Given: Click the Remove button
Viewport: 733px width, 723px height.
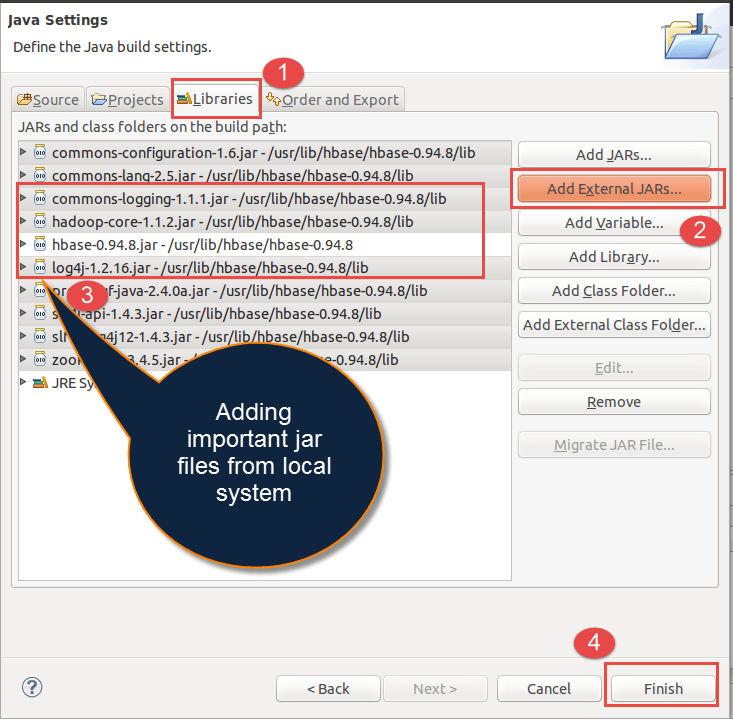Looking at the screenshot, I should (614, 402).
